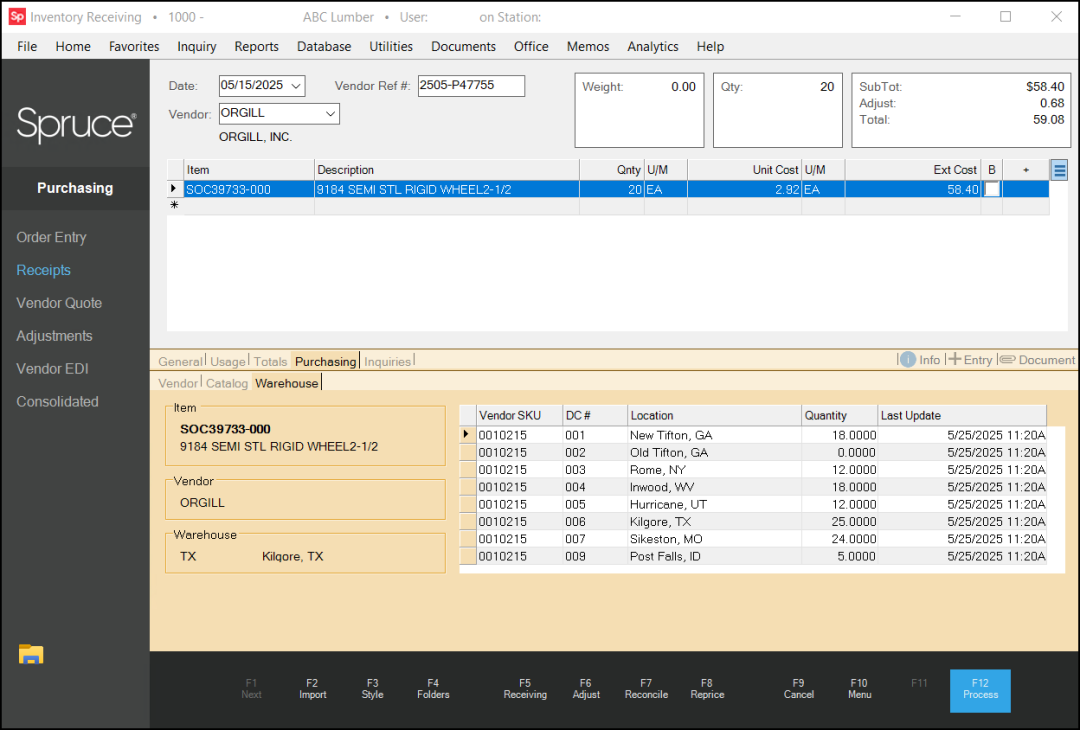Click the F8 Reprice button
Viewport: 1080px width, 730px height.
coord(707,689)
